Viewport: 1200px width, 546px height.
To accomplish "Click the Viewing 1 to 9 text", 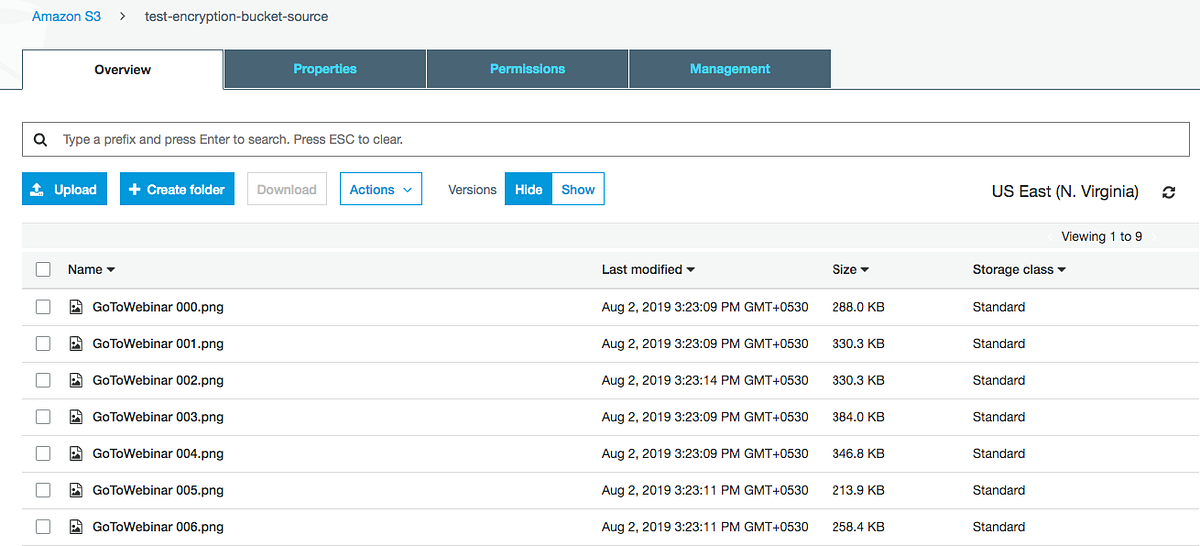I will [1102, 237].
